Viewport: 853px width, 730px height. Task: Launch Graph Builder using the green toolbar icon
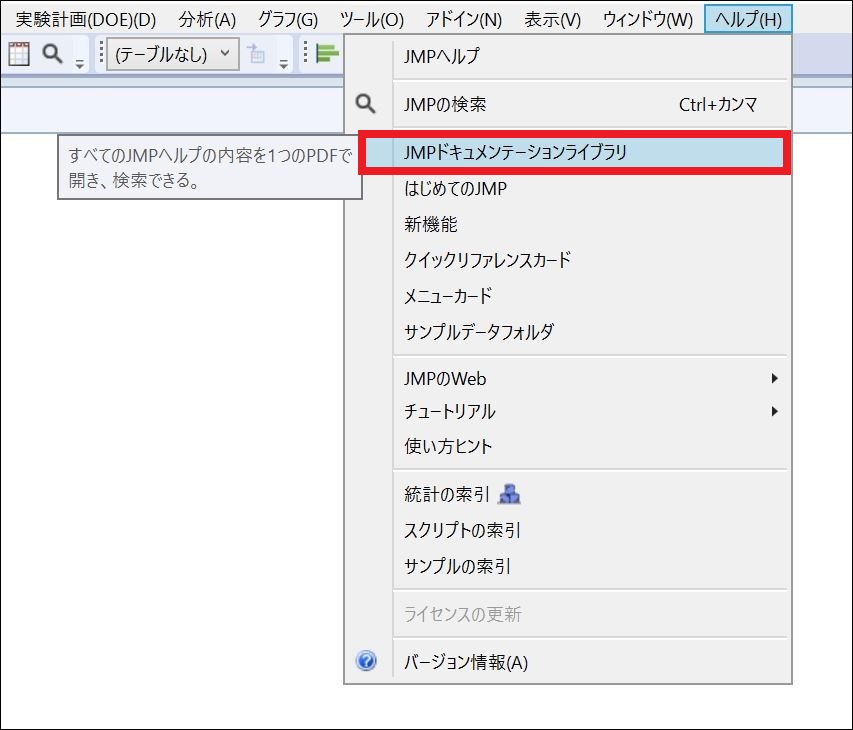tap(324, 52)
